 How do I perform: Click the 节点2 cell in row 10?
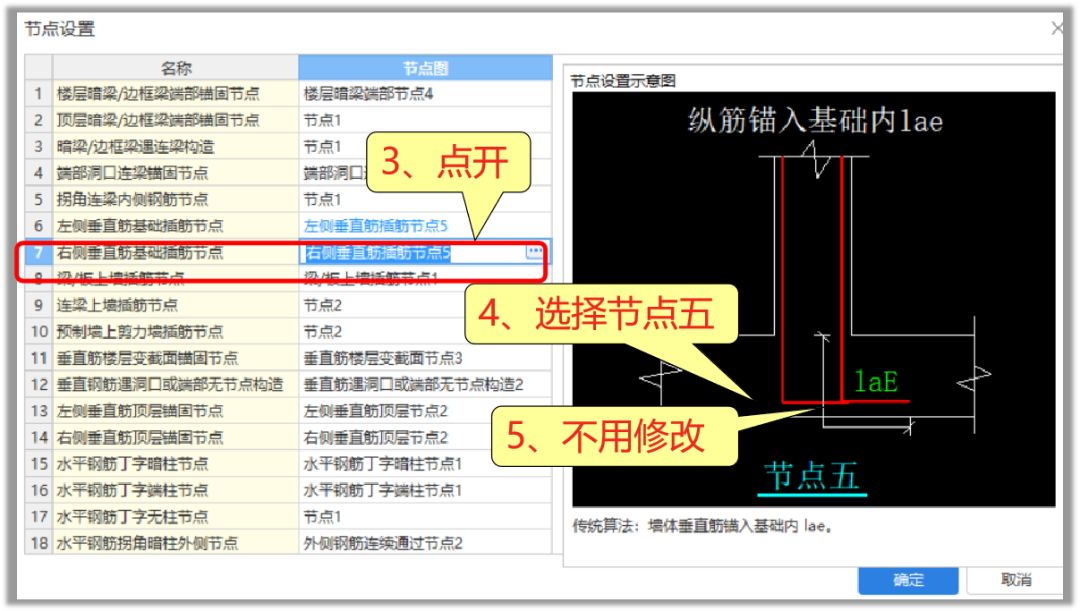click(425, 332)
